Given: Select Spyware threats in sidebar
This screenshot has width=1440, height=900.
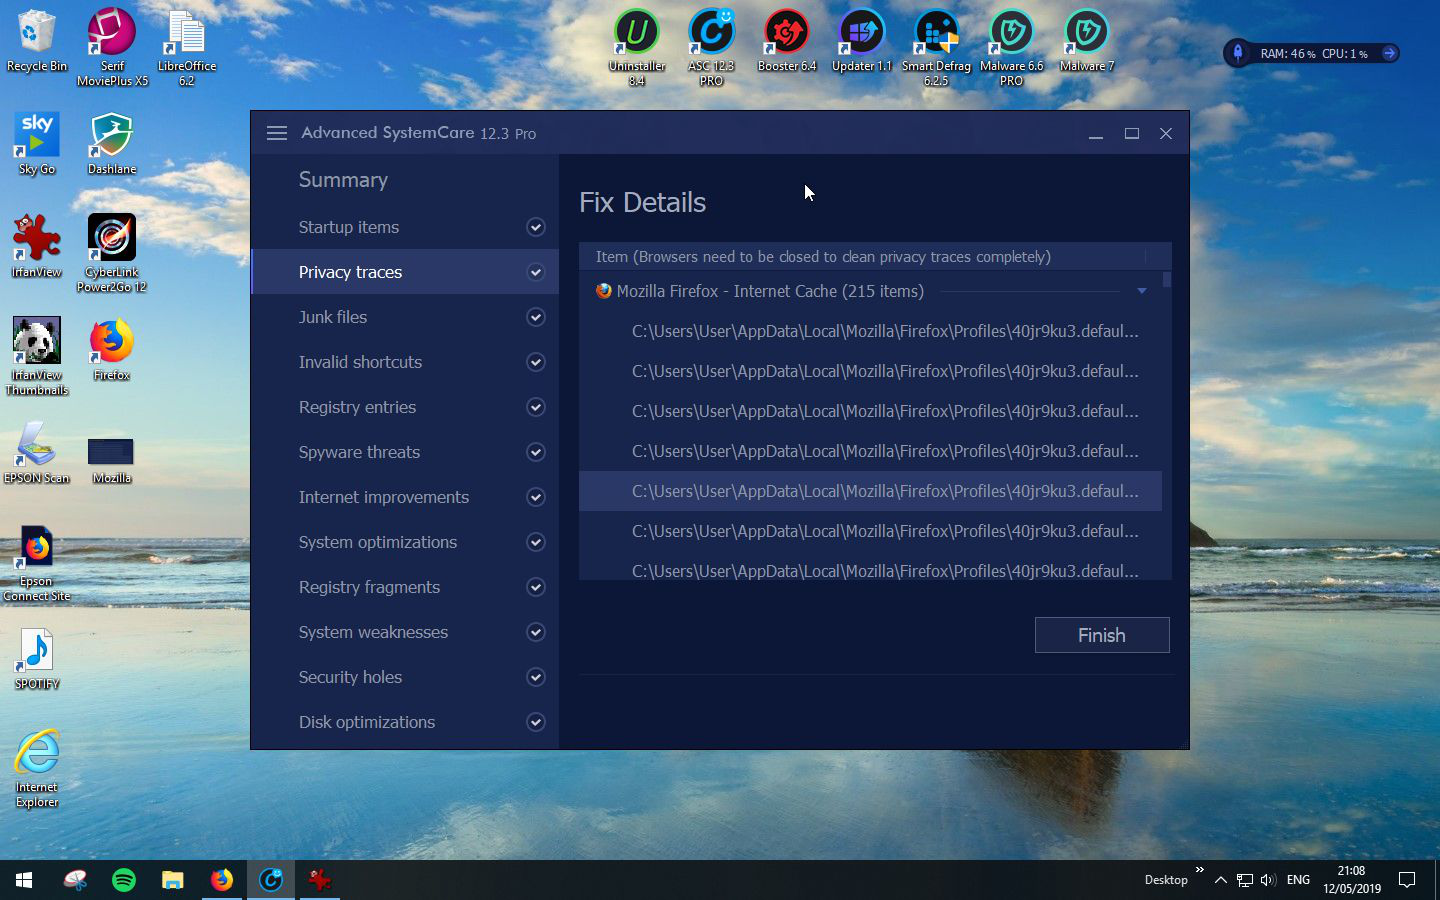Looking at the screenshot, I should pos(405,452).
